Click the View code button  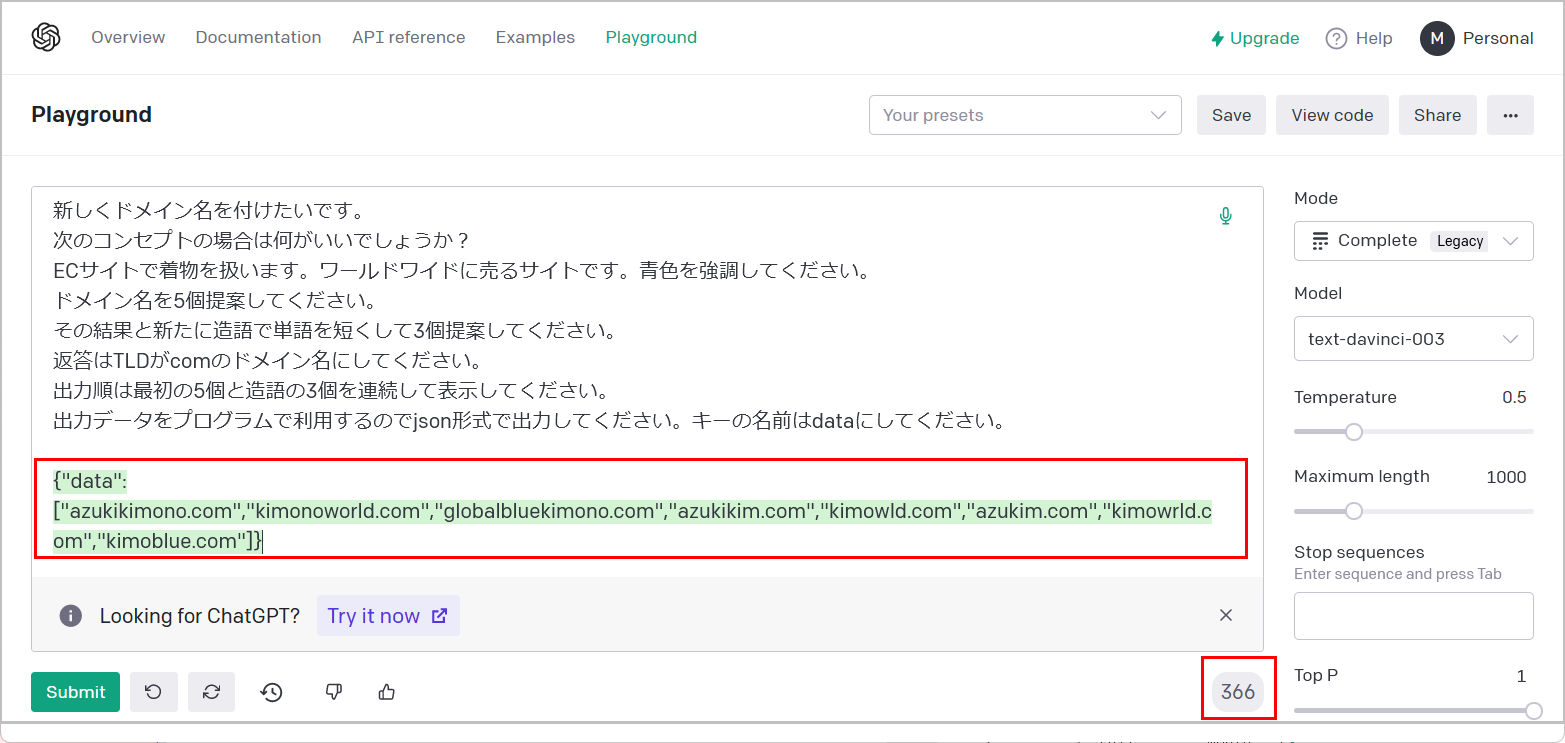pyautogui.click(x=1332, y=115)
